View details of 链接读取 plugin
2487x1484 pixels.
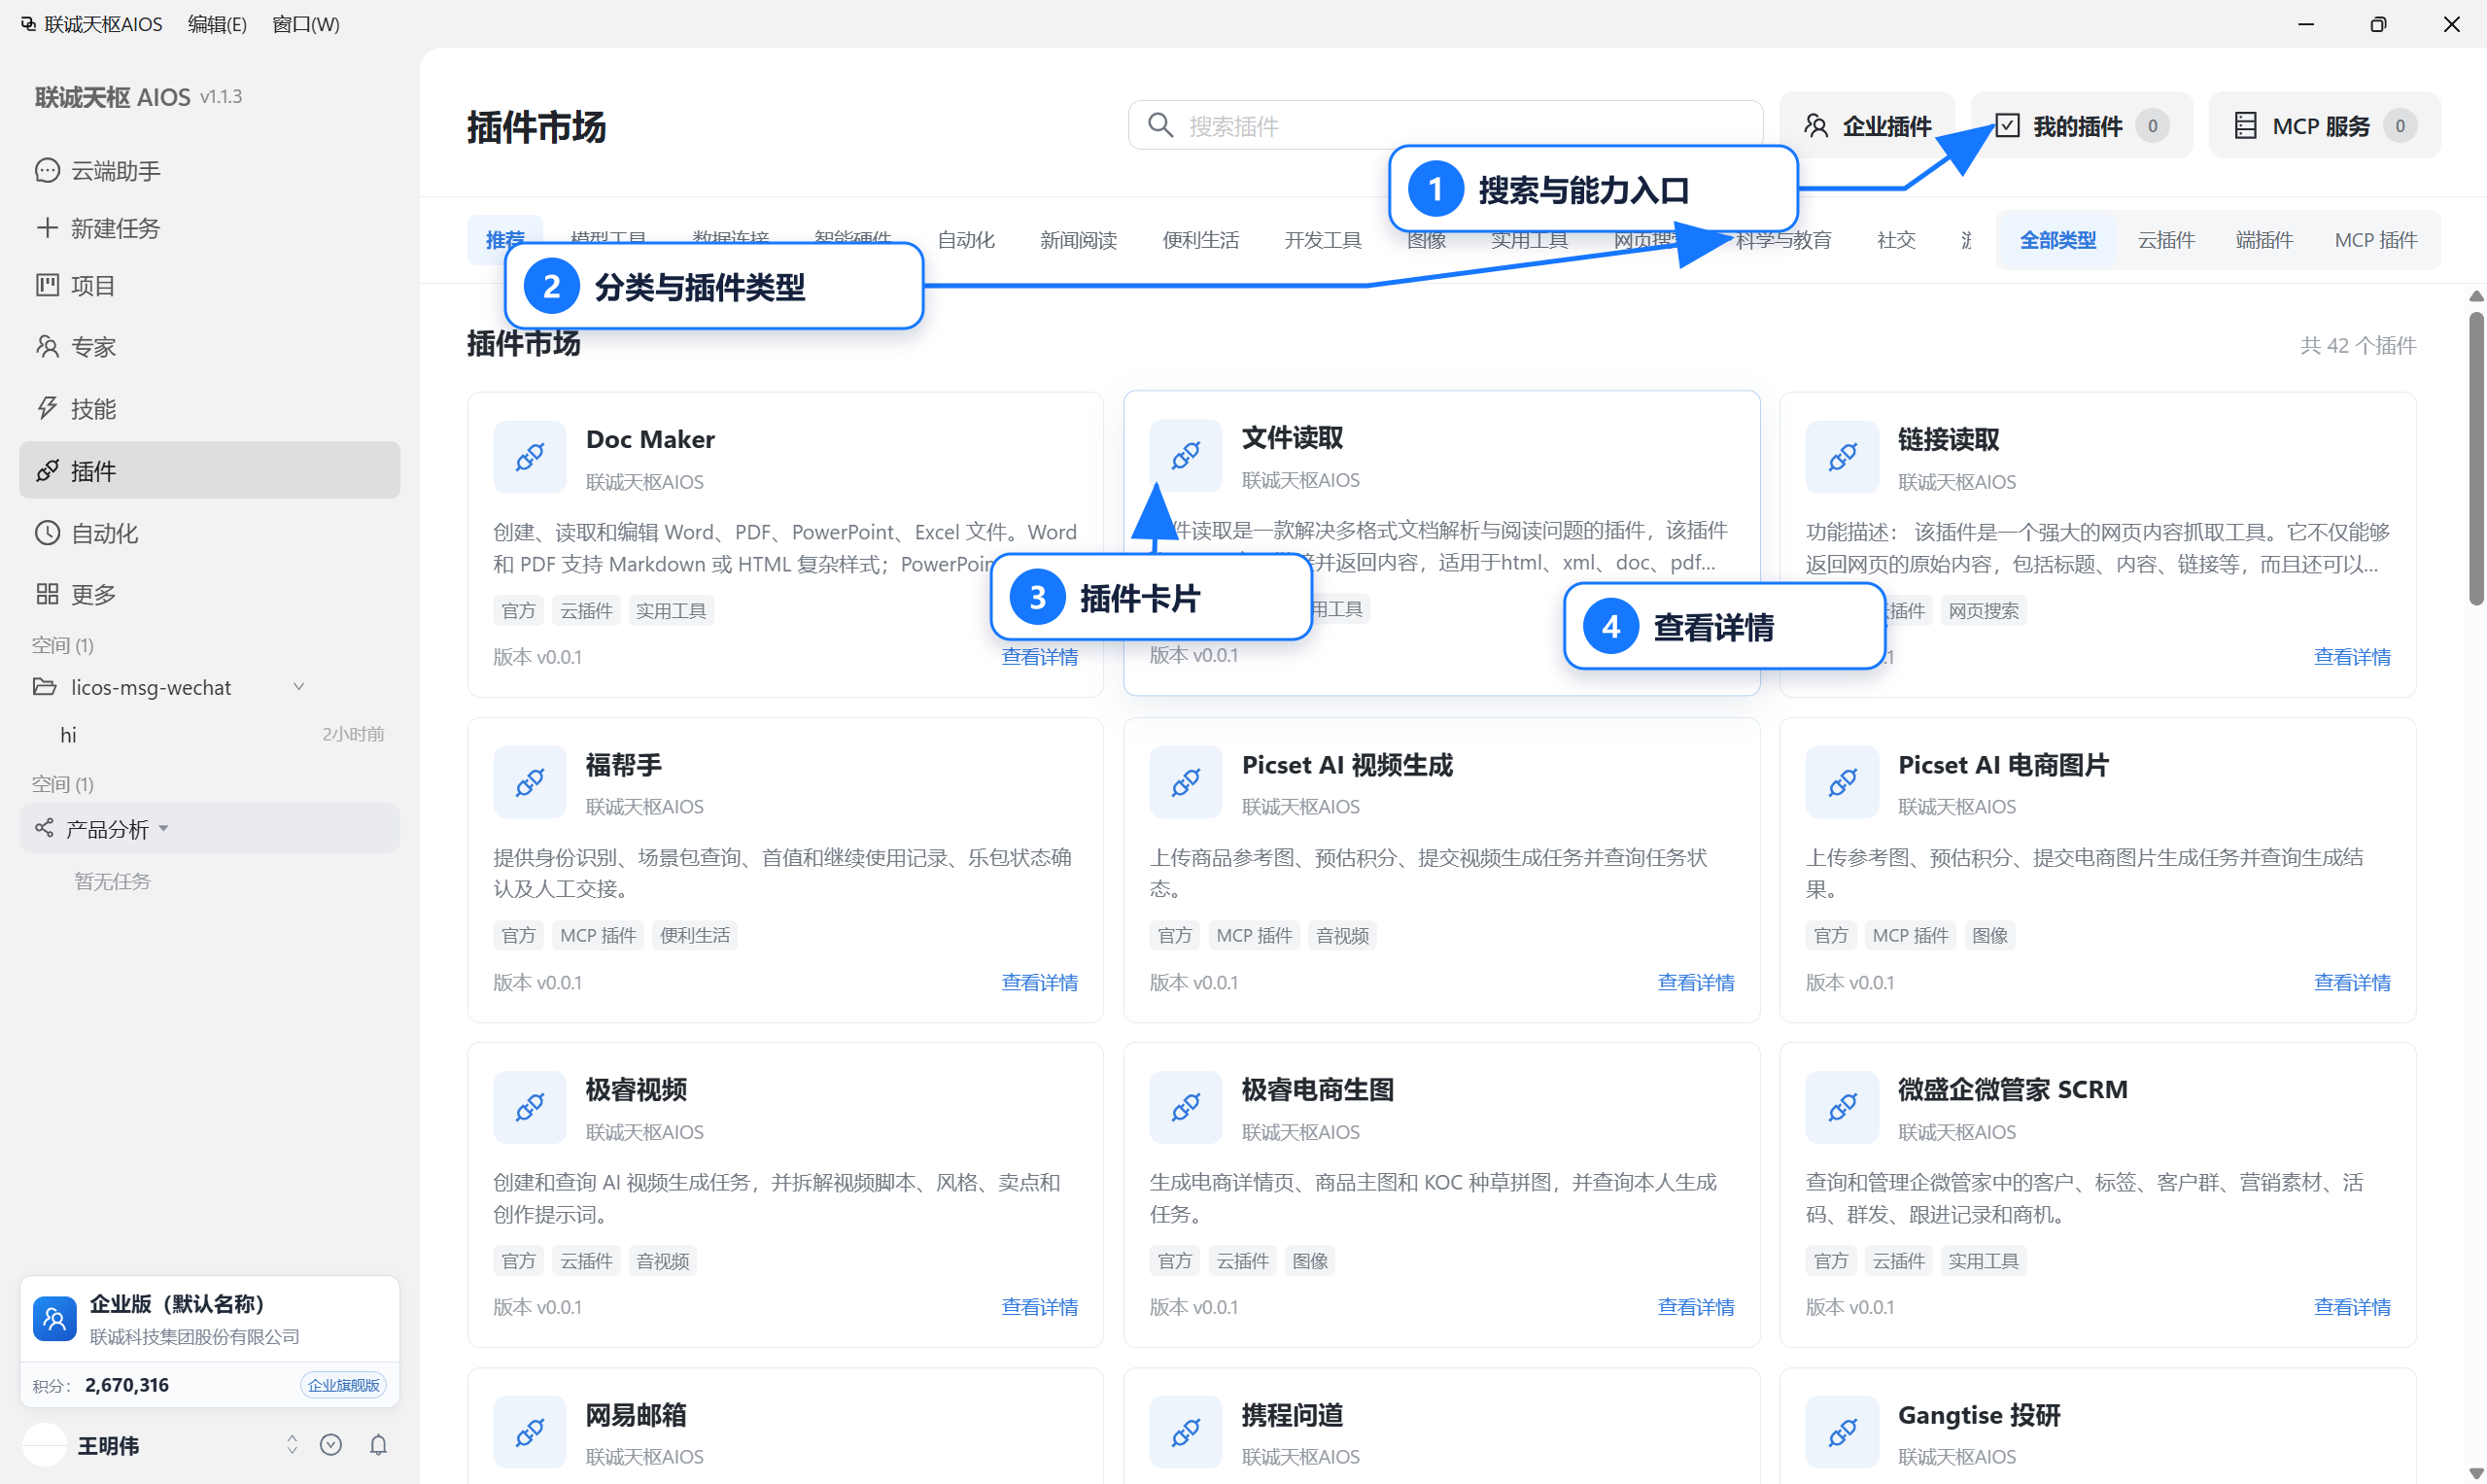(x=2352, y=657)
